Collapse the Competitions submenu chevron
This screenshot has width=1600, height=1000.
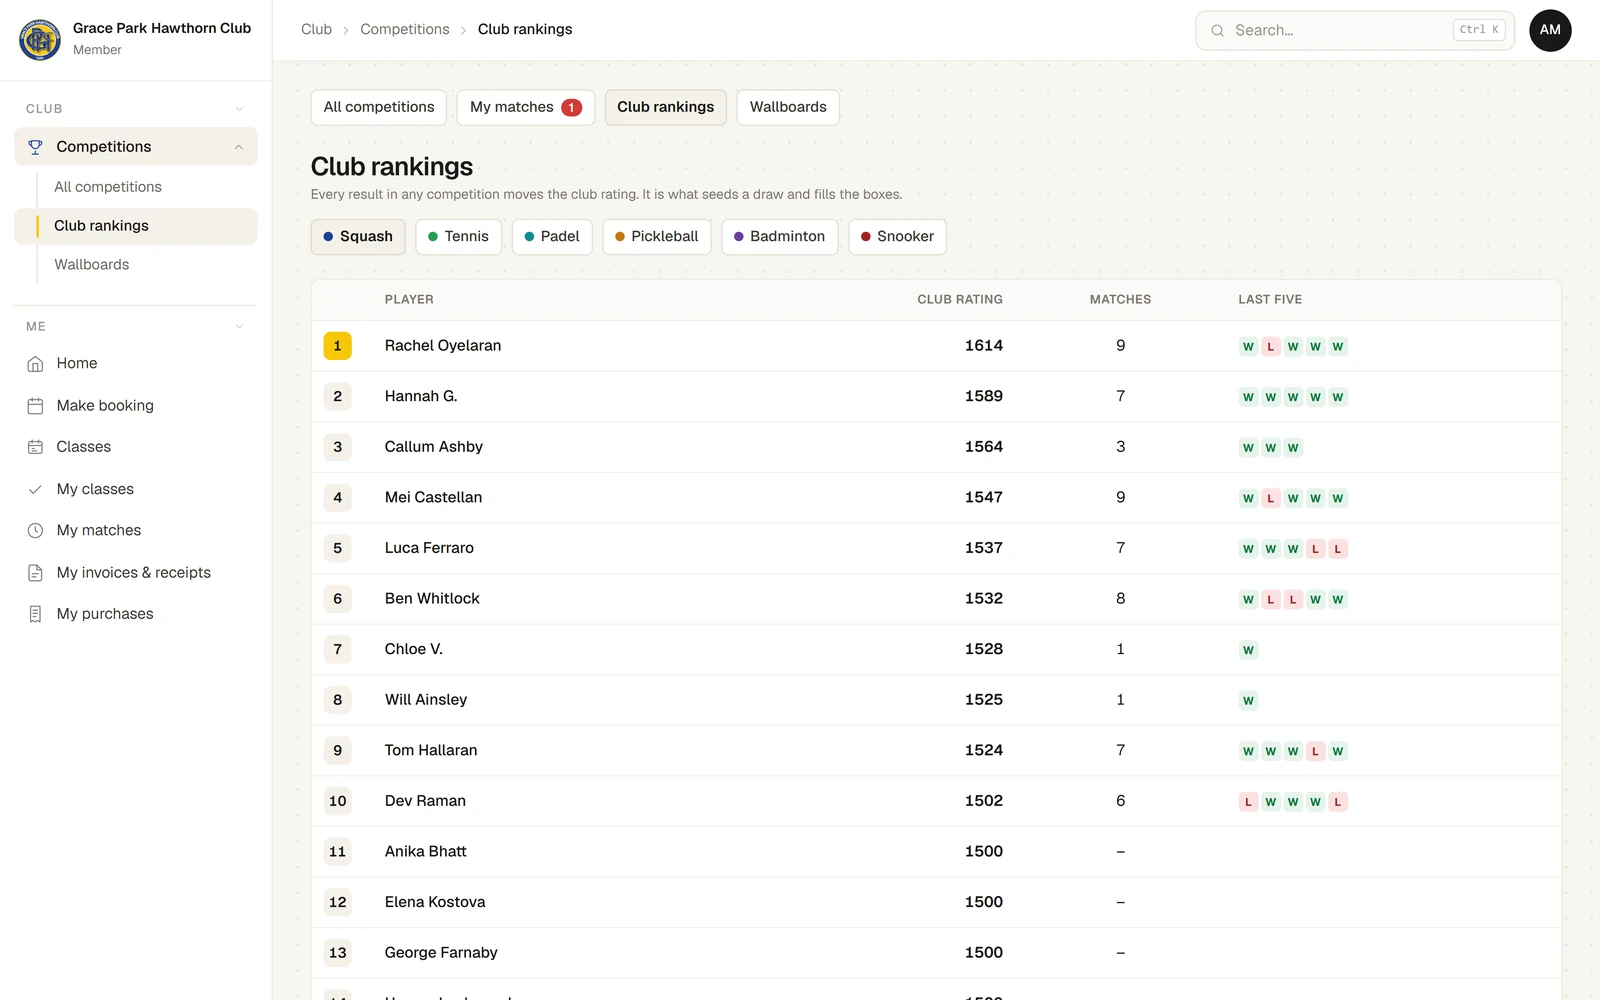239,147
